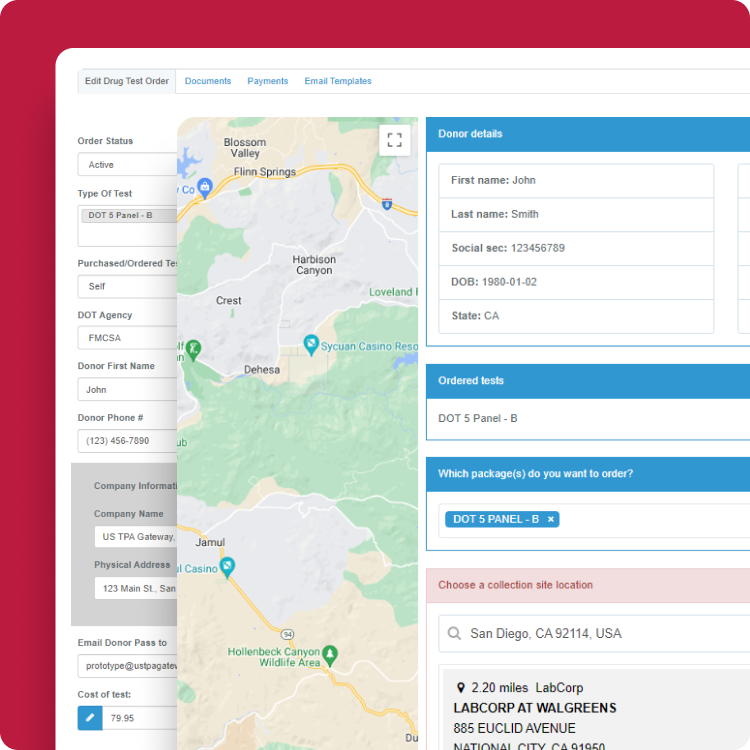Image resolution: width=750 pixels, height=750 pixels.
Task: Click the pencil edit icon beside cost
Action: 90,717
